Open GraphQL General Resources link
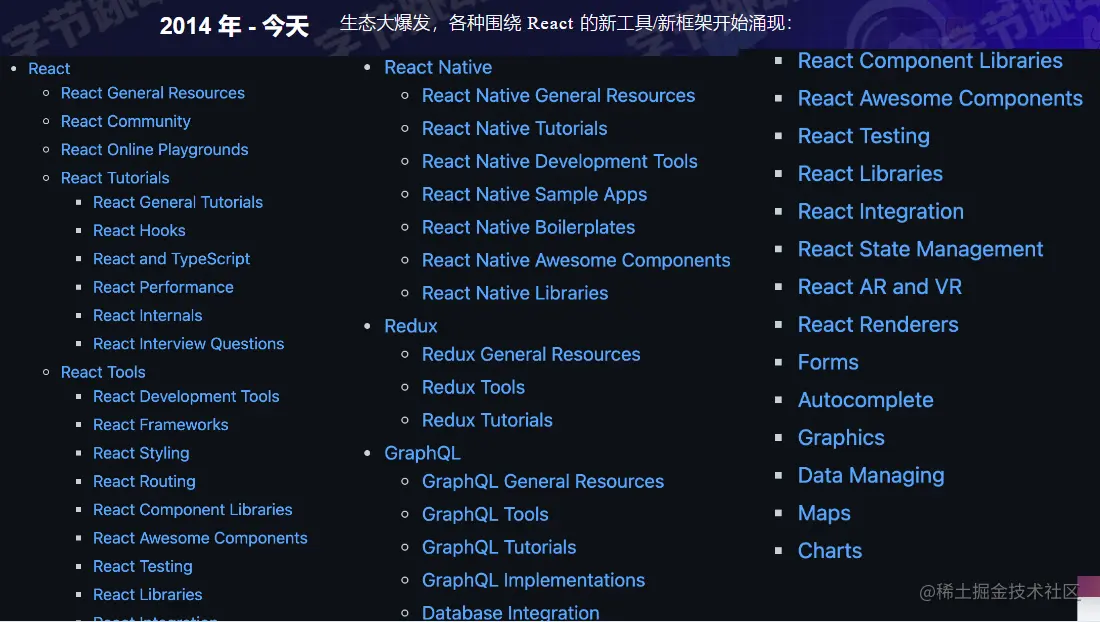The height and width of the screenshot is (622, 1100). point(543,481)
